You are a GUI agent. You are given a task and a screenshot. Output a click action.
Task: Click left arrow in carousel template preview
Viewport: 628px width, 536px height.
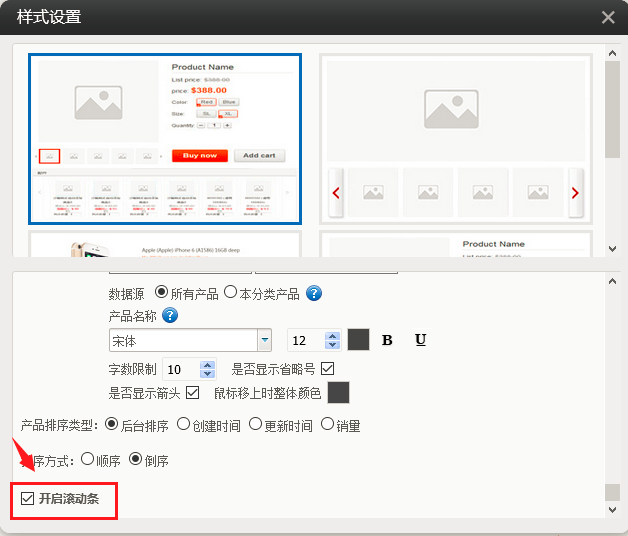(336, 193)
